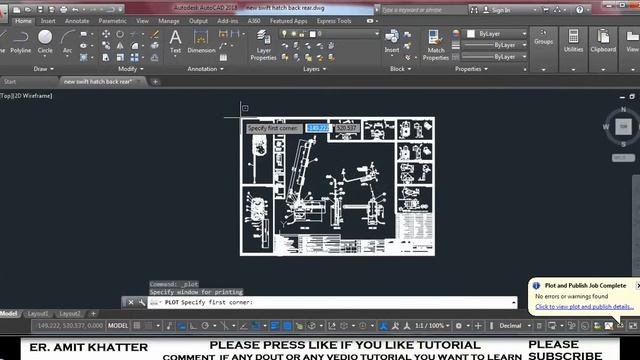This screenshot has height=360, width=640.
Task: Switch to the Layout1 tab
Action: 38,314
